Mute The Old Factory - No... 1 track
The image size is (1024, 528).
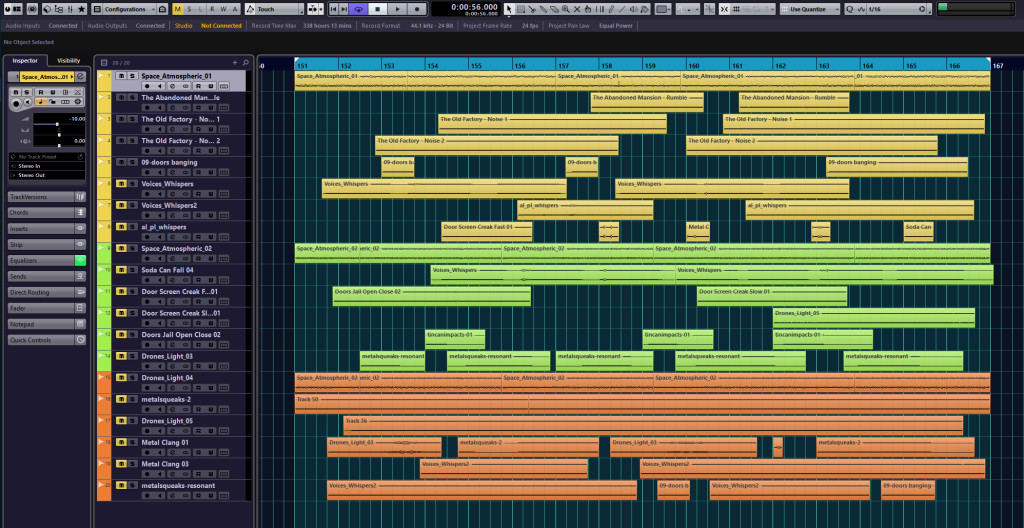(x=121, y=119)
